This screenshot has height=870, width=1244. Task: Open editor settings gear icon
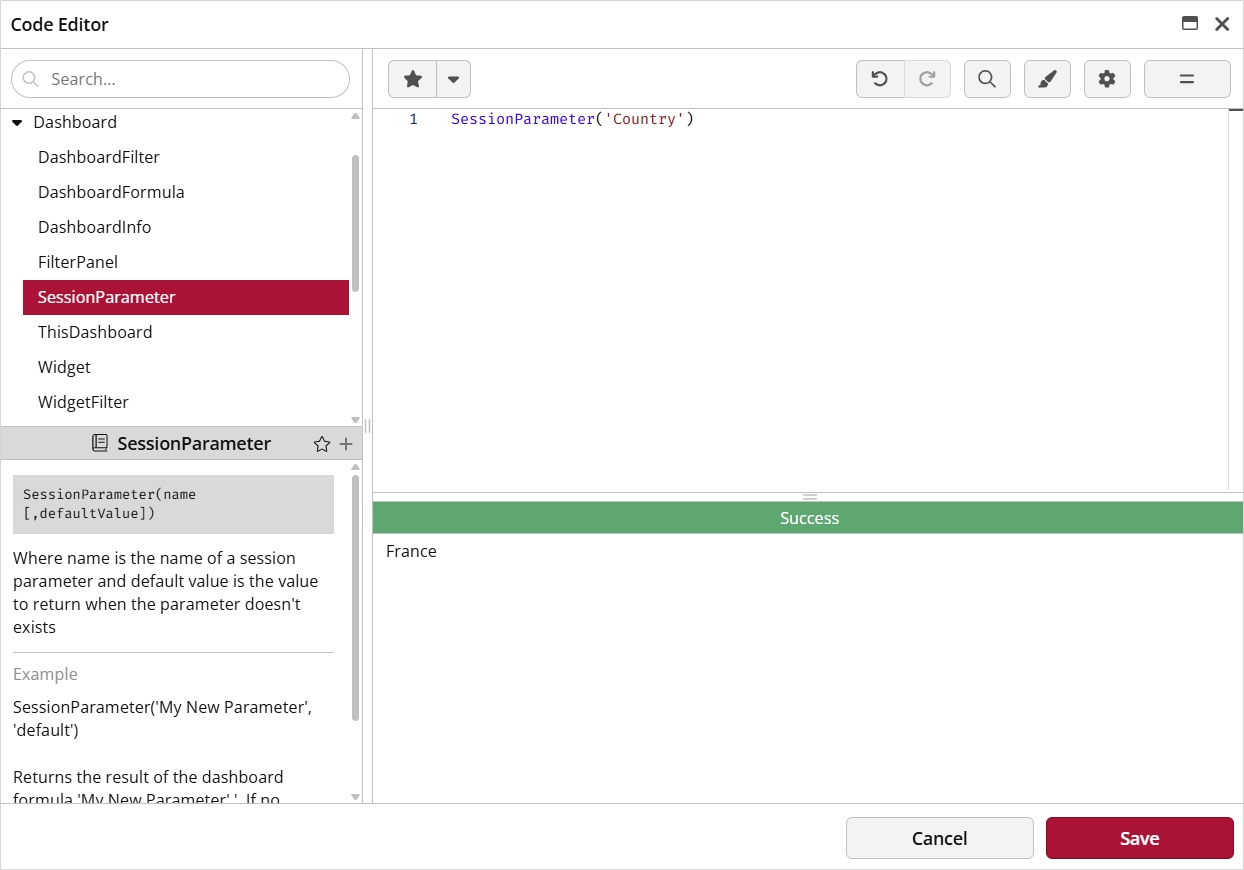click(1107, 79)
